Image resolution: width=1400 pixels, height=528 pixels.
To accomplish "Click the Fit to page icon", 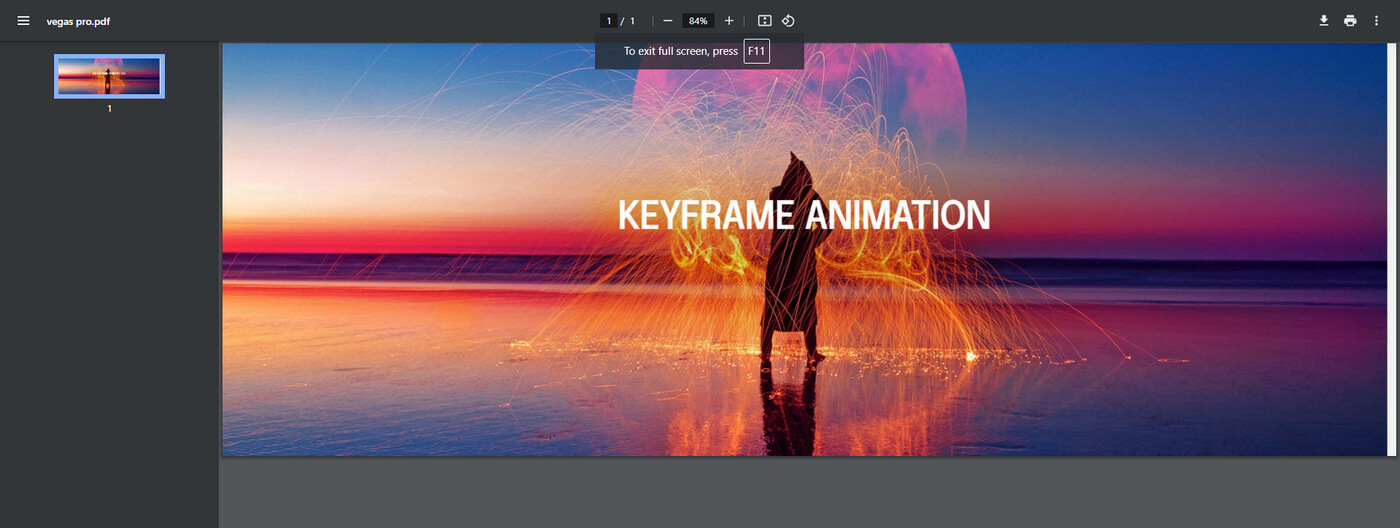I will click(765, 21).
